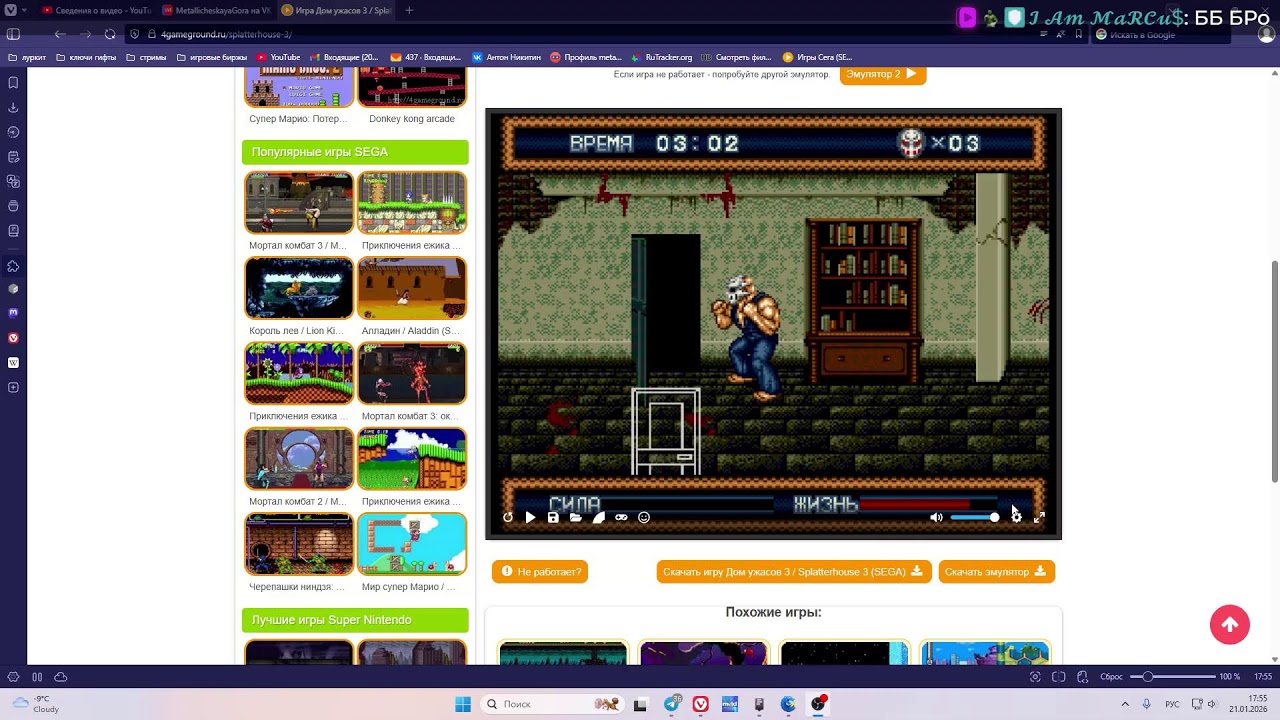Load a saved state with the folder icon

pos(576,517)
